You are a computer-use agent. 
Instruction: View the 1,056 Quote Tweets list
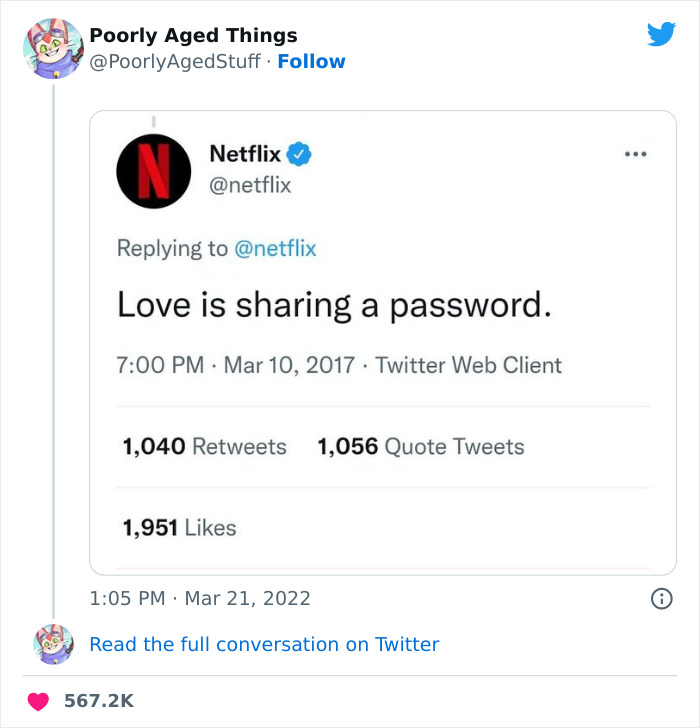[421, 447]
